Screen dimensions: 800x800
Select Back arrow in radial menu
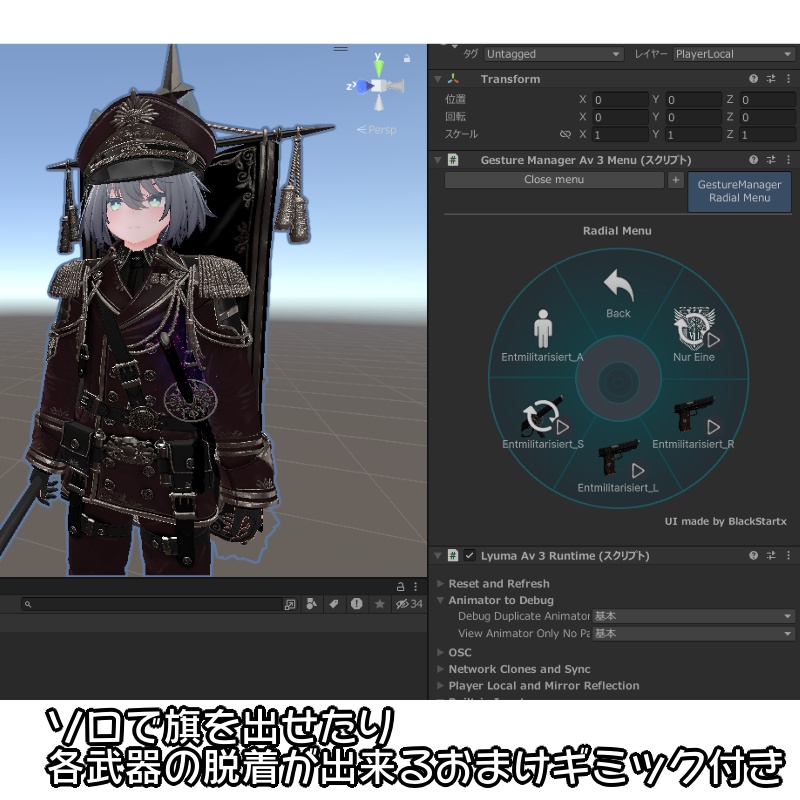(618, 285)
